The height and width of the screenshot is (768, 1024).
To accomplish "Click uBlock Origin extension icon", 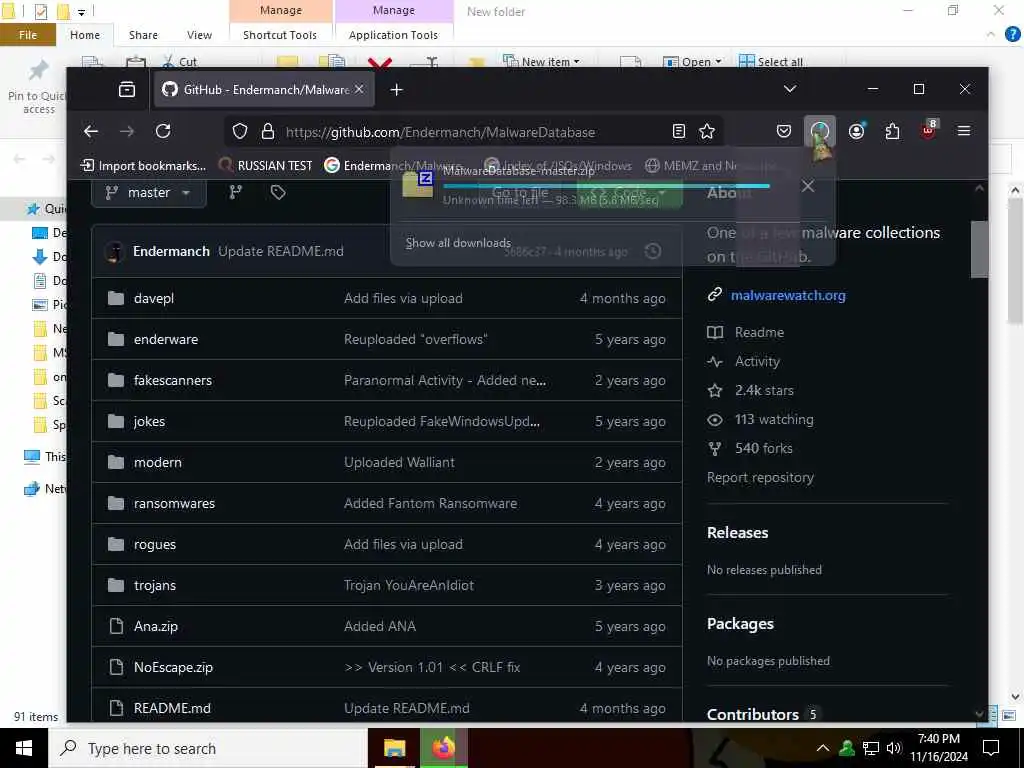I will (x=929, y=130).
